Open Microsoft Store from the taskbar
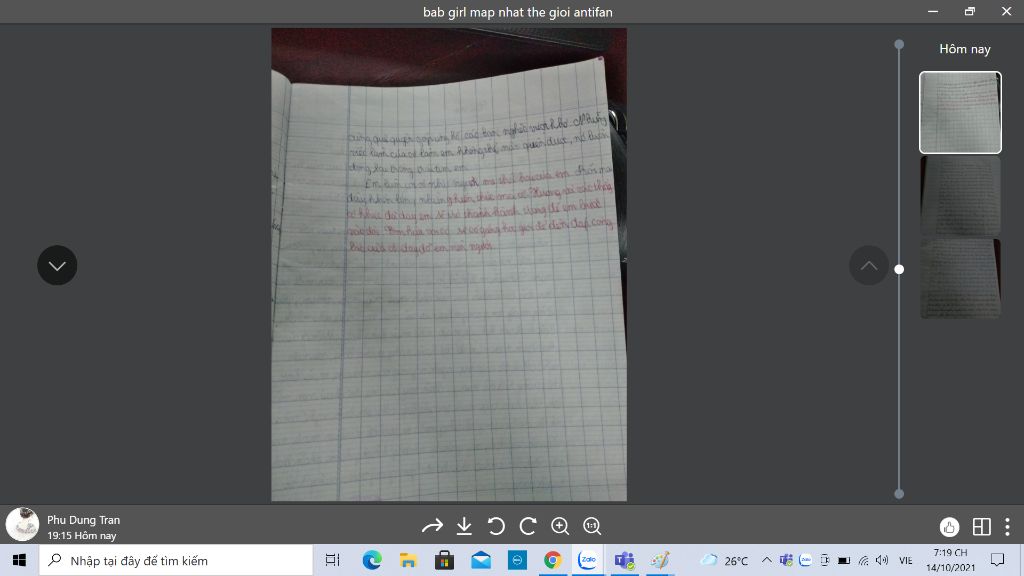1024x576 pixels. pos(444,560)
